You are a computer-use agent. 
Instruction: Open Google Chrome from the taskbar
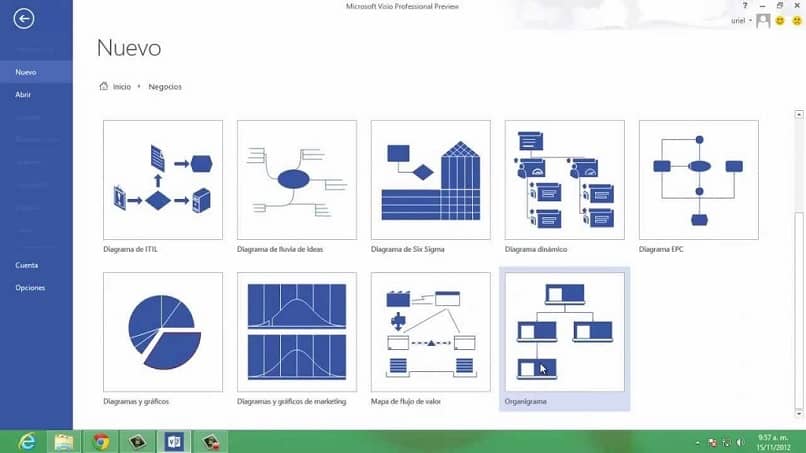pyautogui.click(x=101, y=442)
